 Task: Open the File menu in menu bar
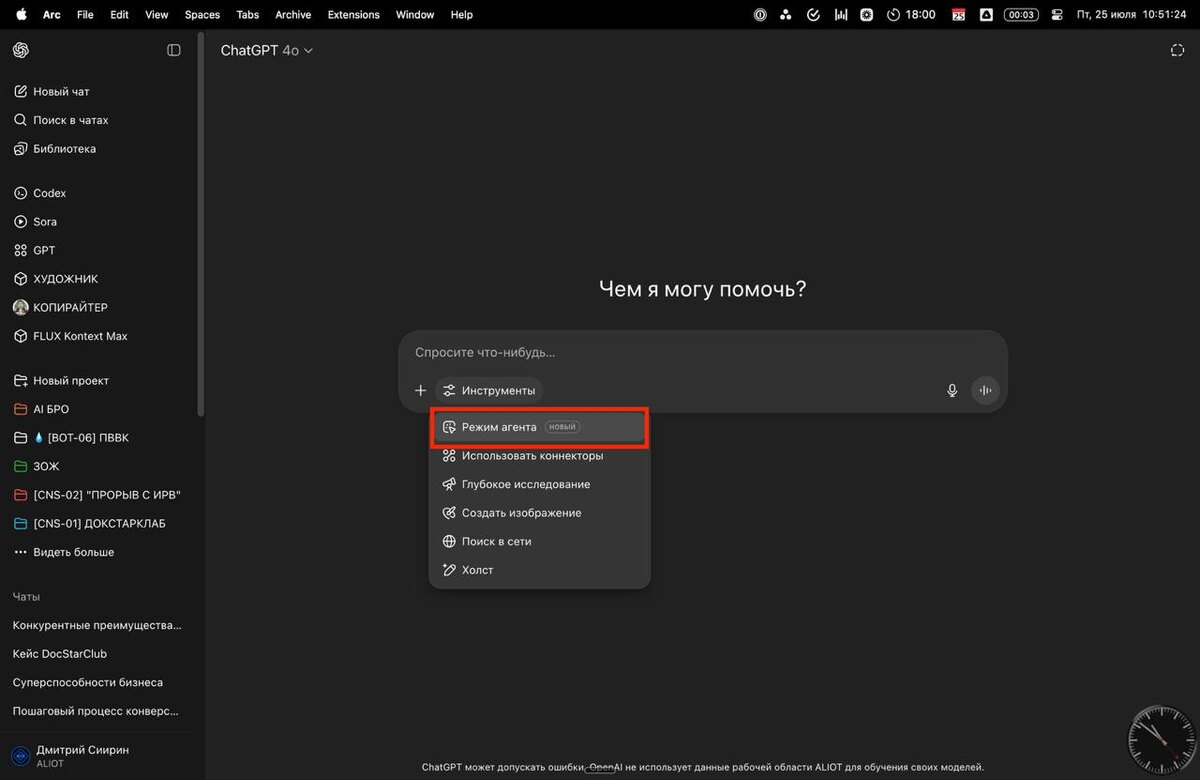point(85,15)
